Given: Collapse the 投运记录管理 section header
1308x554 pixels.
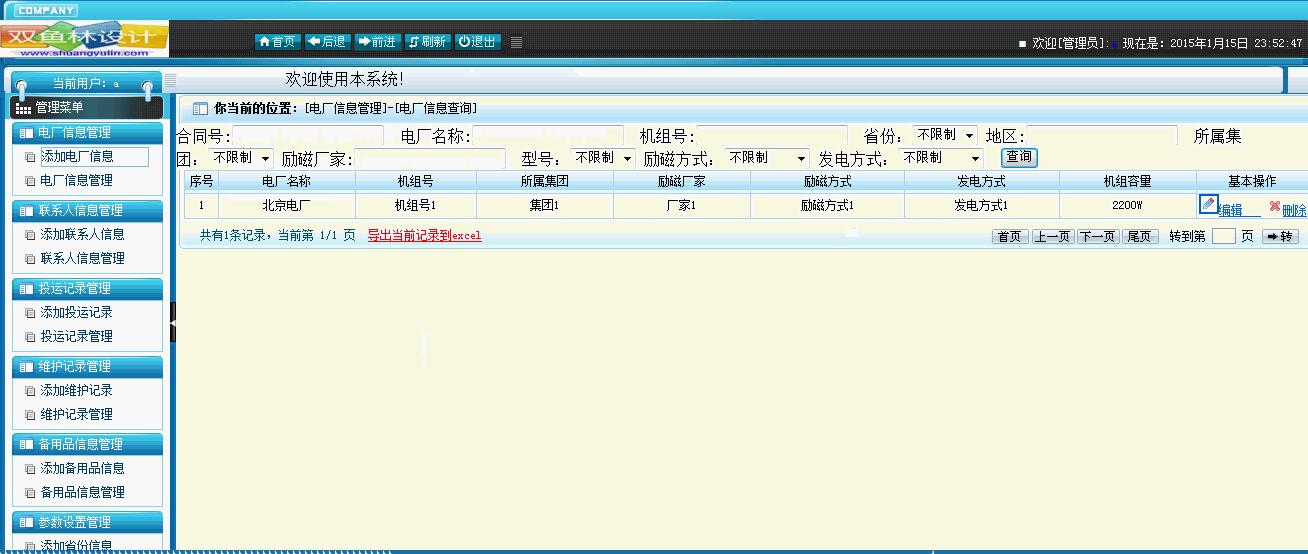Looking at the screenshot, I should [87, 289].
